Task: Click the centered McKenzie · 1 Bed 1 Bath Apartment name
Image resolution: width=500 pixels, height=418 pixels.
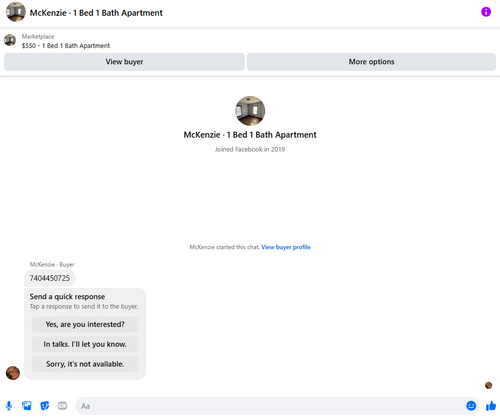Action: [250, 135]
